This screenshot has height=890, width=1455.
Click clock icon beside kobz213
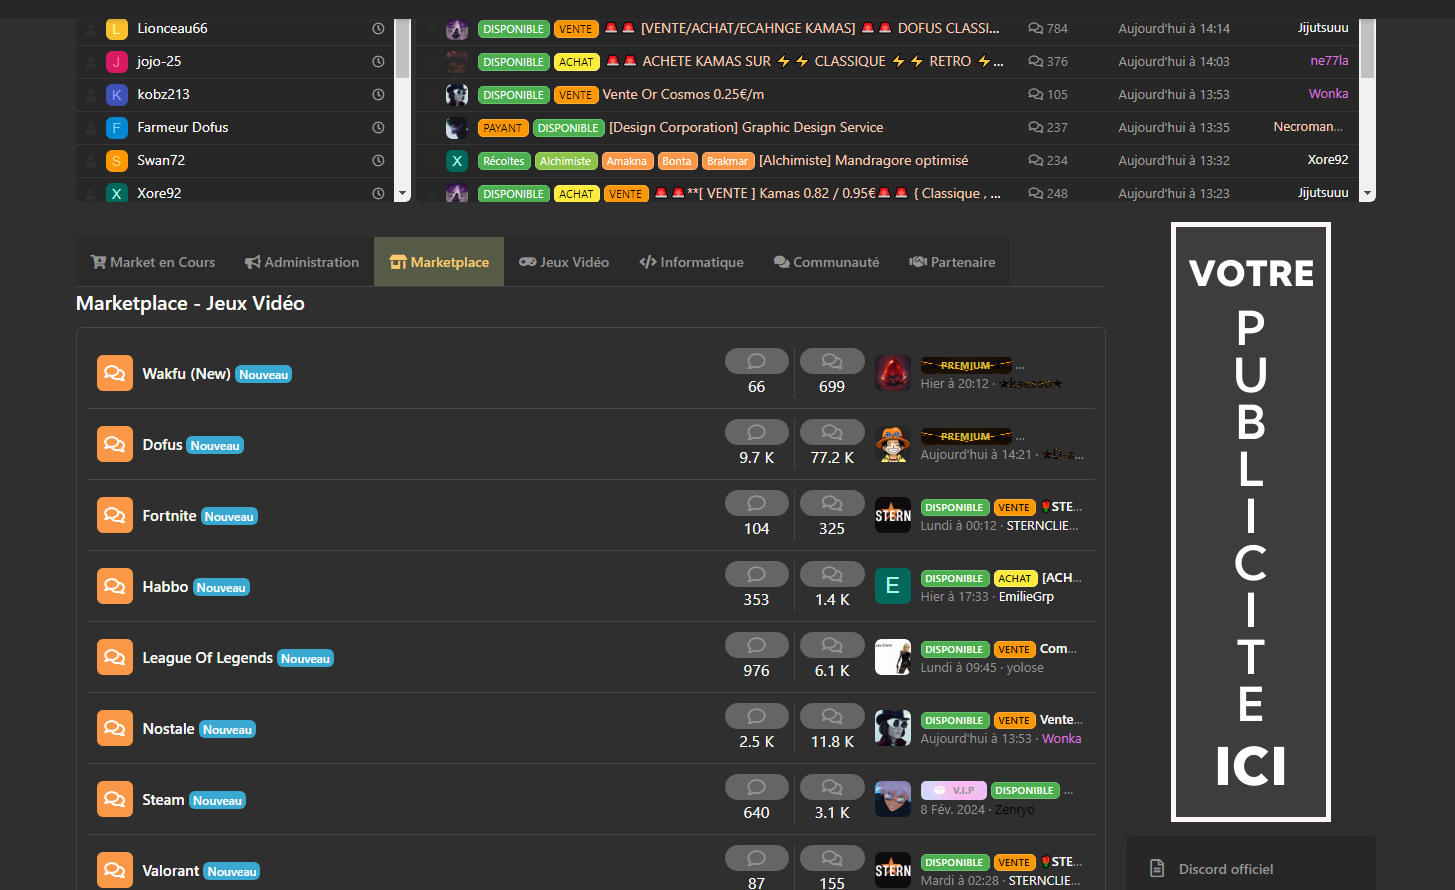378,95
